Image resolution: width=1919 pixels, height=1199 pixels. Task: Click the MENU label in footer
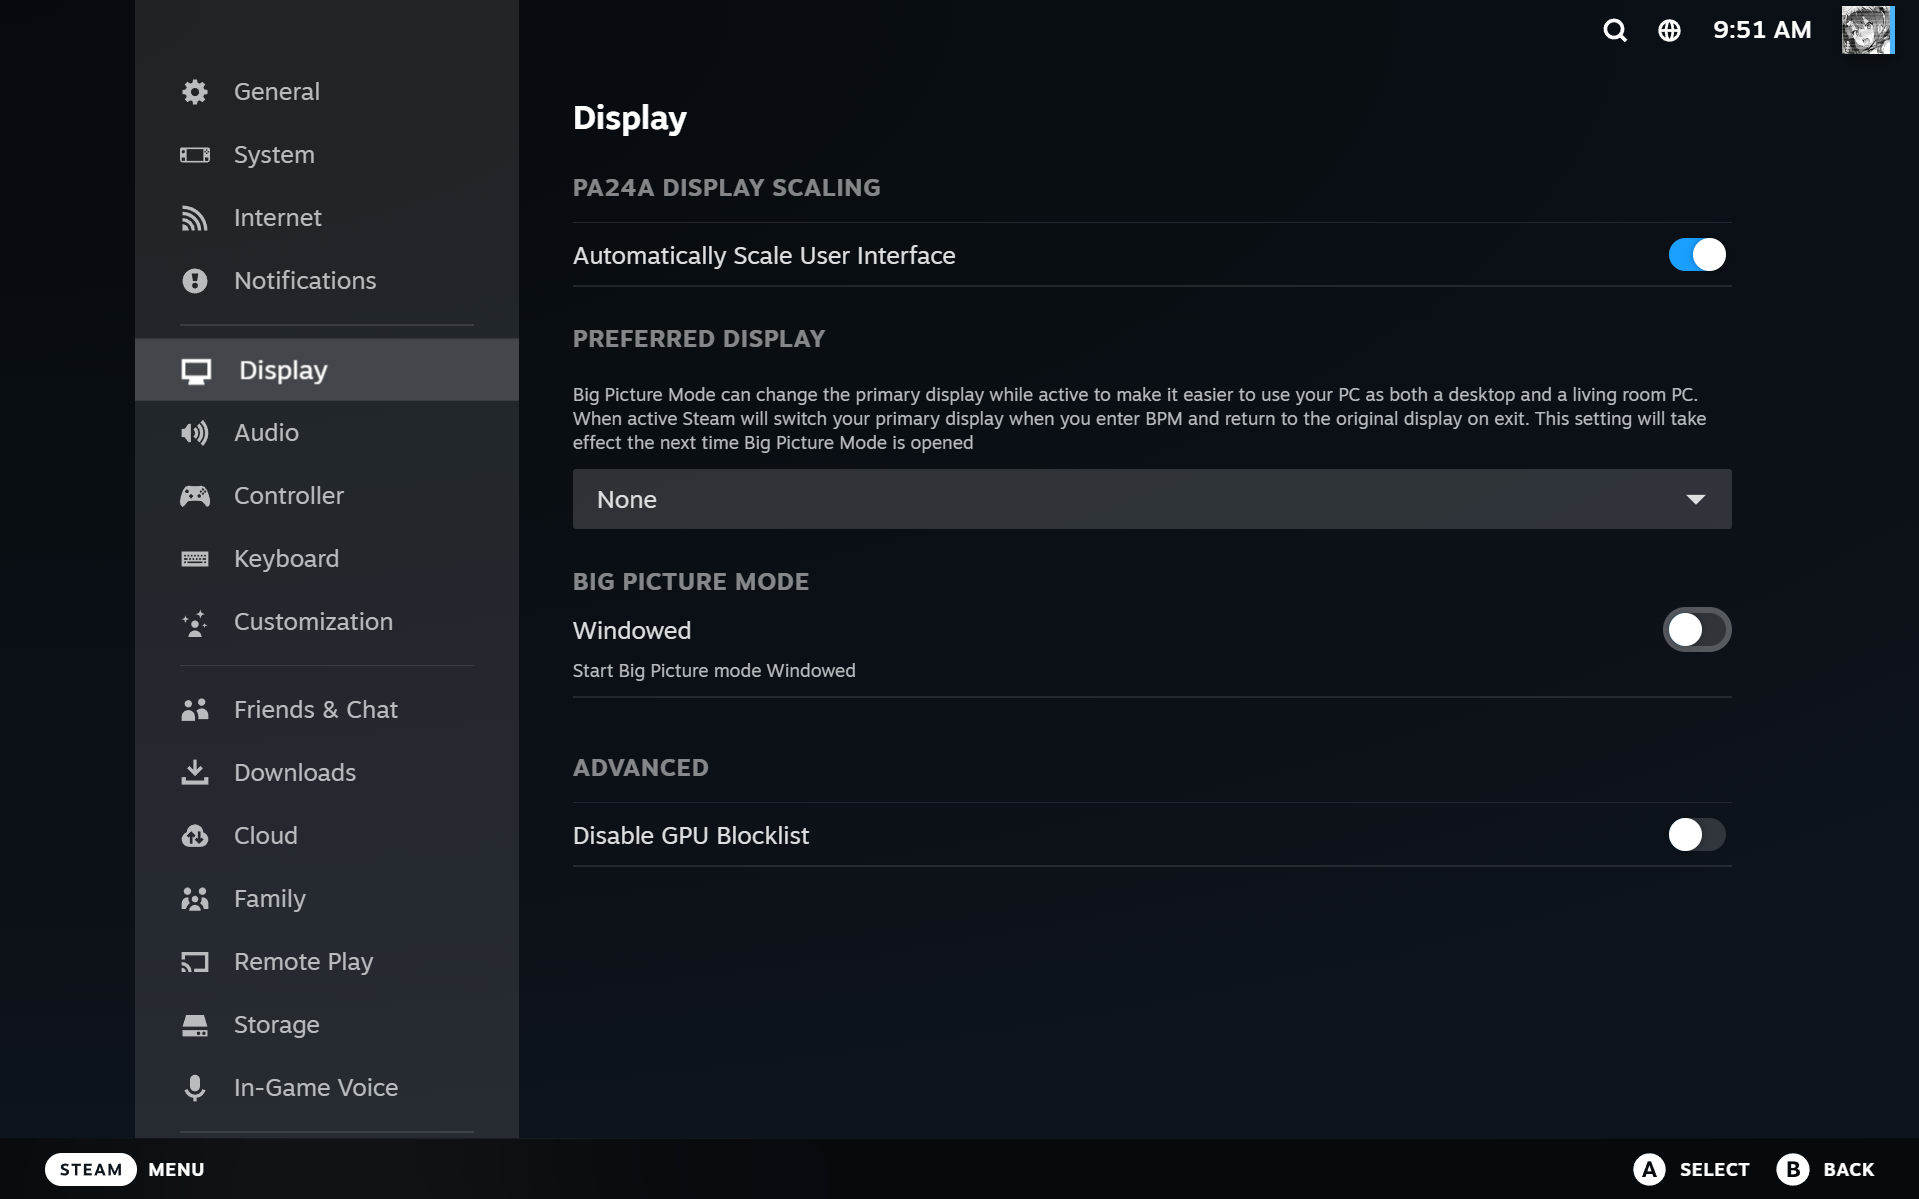click(x=176, y=1169)
